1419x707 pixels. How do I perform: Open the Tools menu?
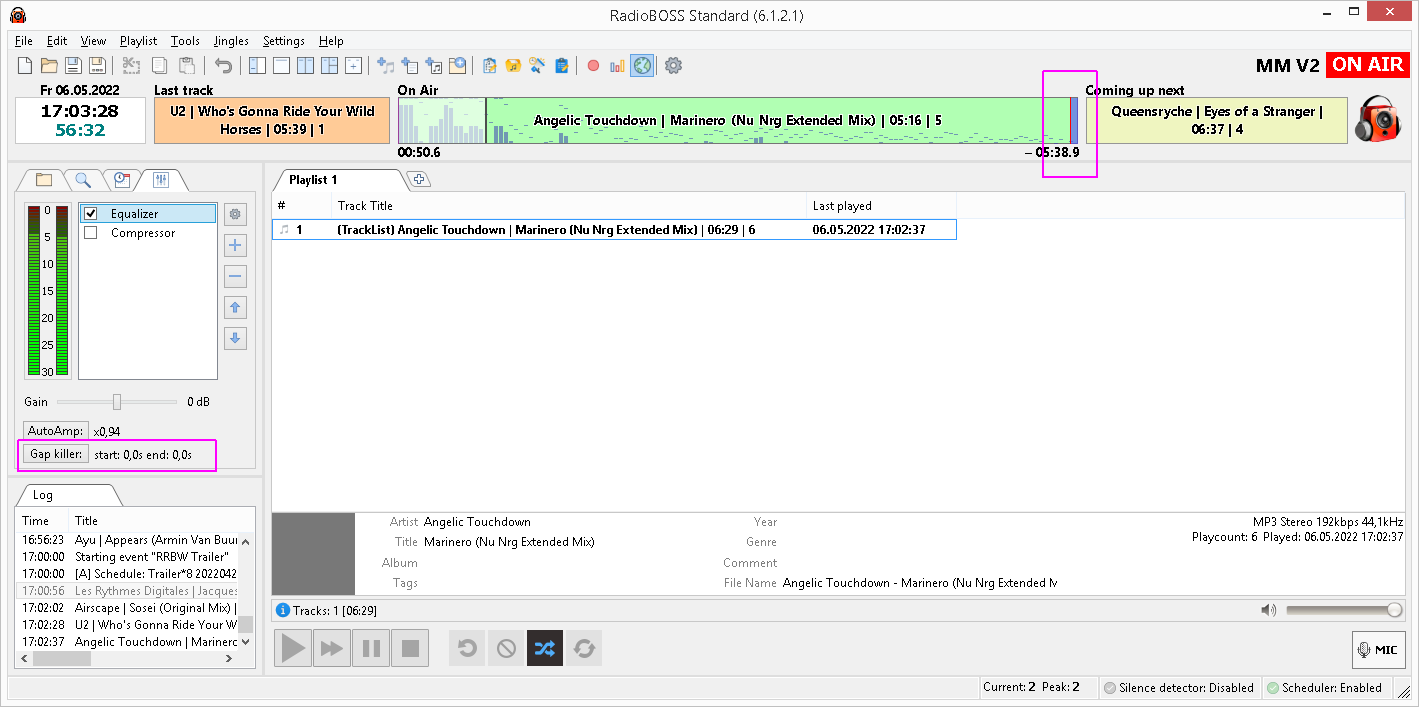185,41
